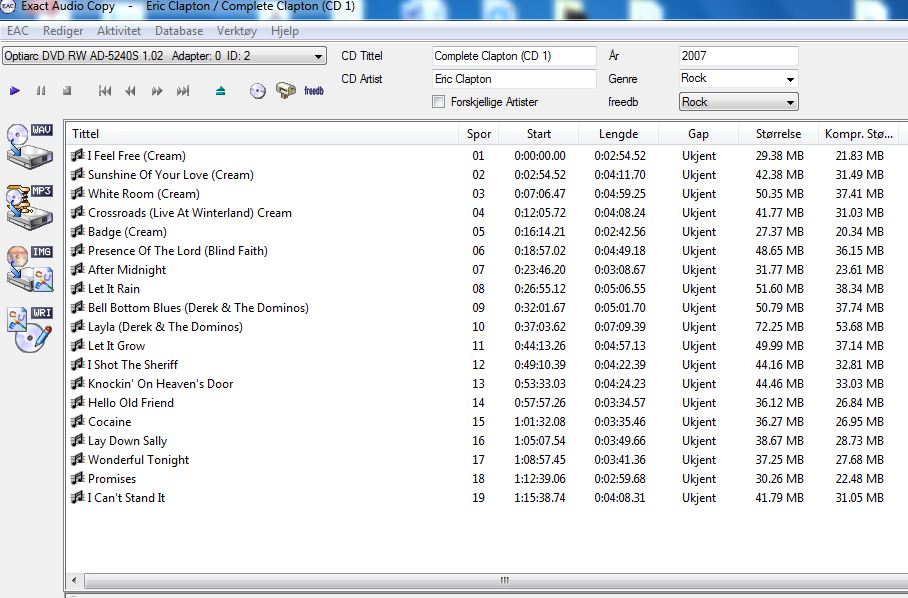Toggle the Forskjellige Artister checkbox
Image resolution: width=908 pixels, height=598 pixels.
click(439, 102)
